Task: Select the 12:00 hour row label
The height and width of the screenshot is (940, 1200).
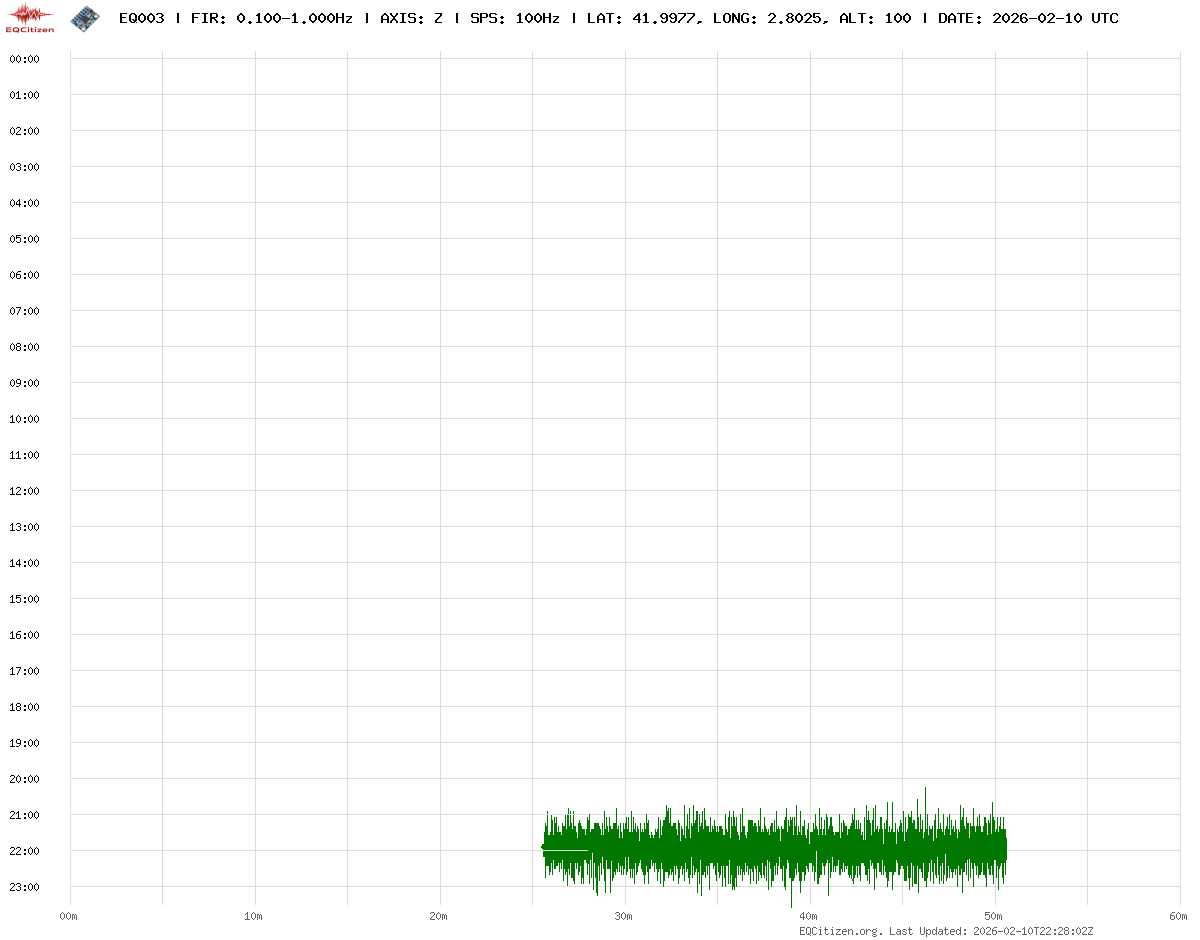Action: pos(24,491)
